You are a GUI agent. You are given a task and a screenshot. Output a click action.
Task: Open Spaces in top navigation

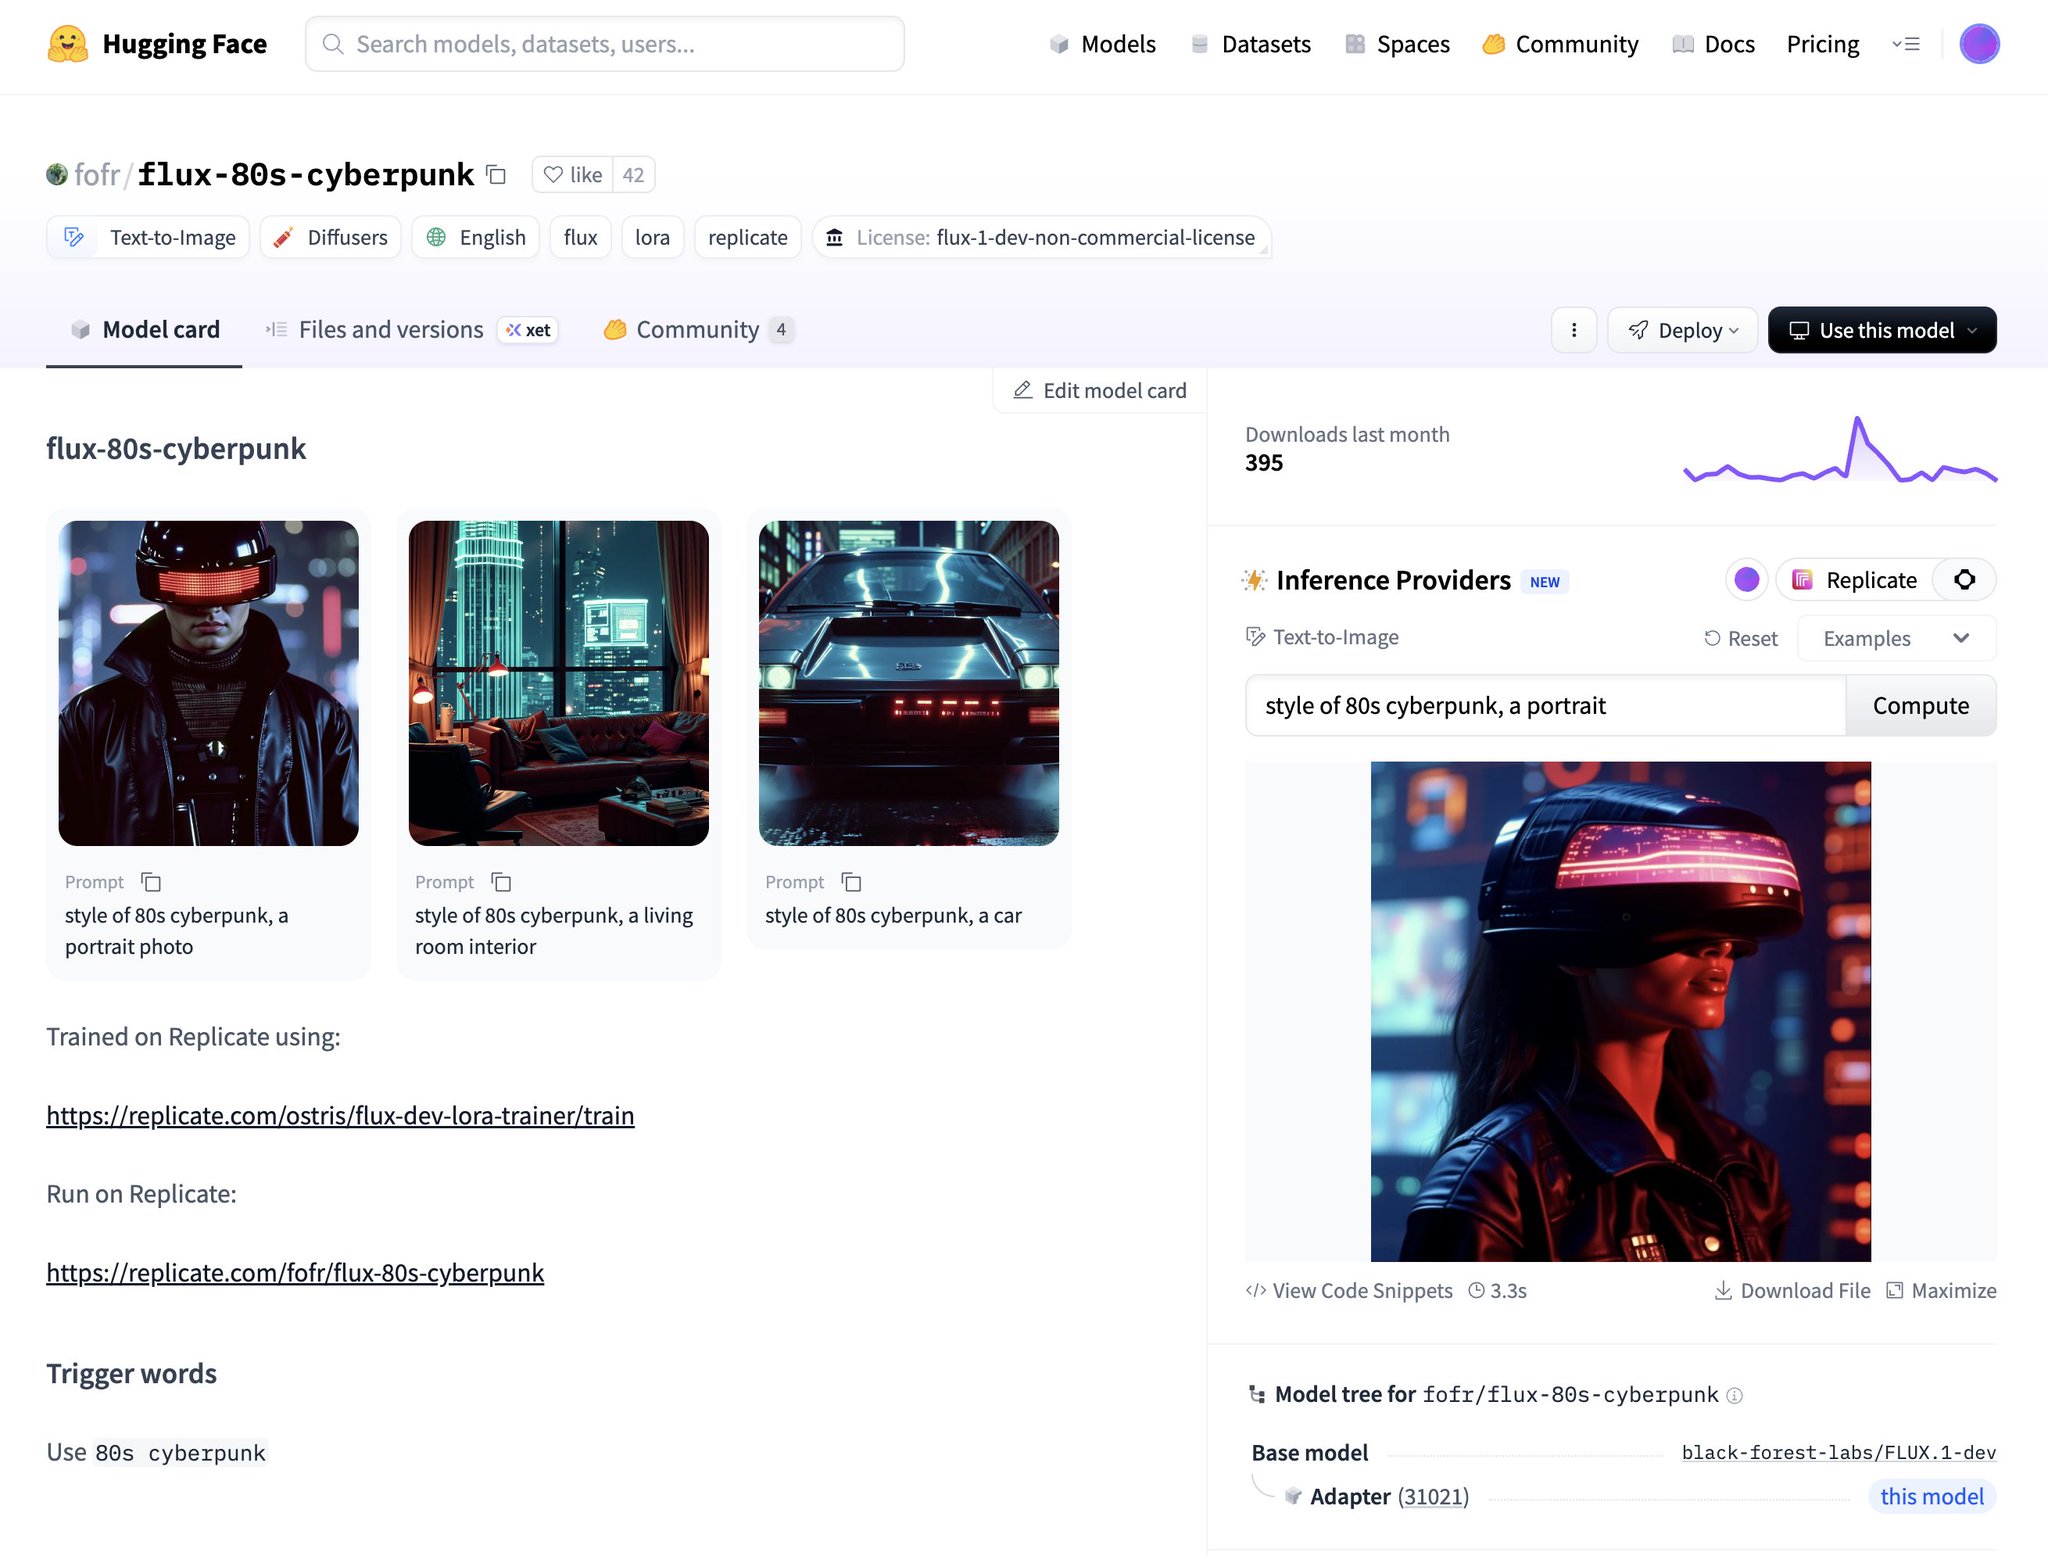coord(1397,44)
